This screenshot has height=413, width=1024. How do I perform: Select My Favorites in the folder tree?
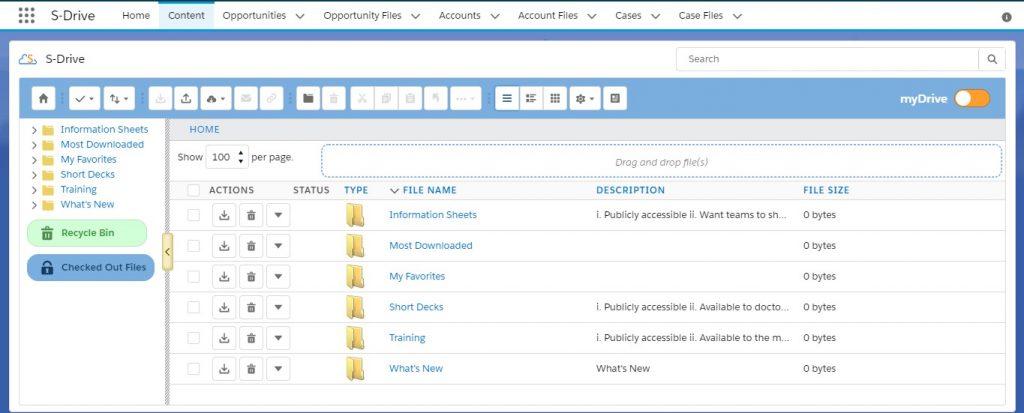pos(88,159)
